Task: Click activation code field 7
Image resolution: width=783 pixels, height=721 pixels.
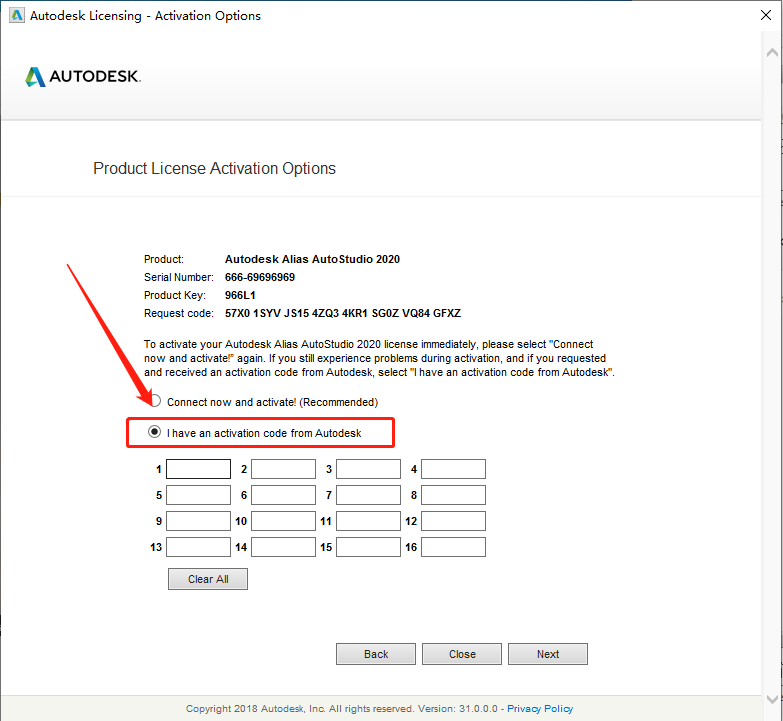Action: pos(368,495)
